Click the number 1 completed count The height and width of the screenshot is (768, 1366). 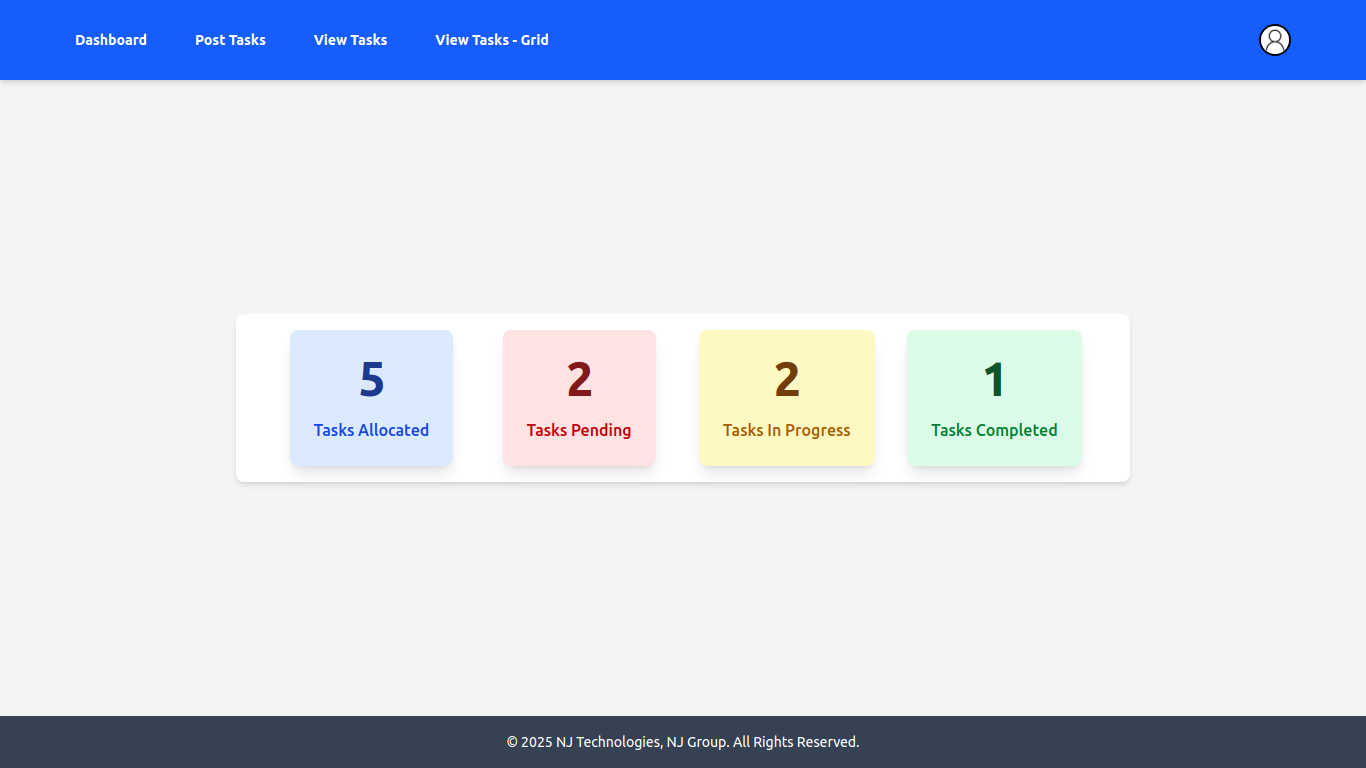pos(994,380)
